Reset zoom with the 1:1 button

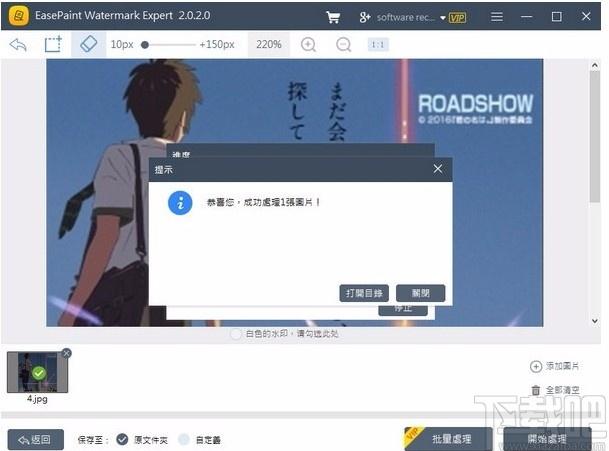tap(378, 45)
